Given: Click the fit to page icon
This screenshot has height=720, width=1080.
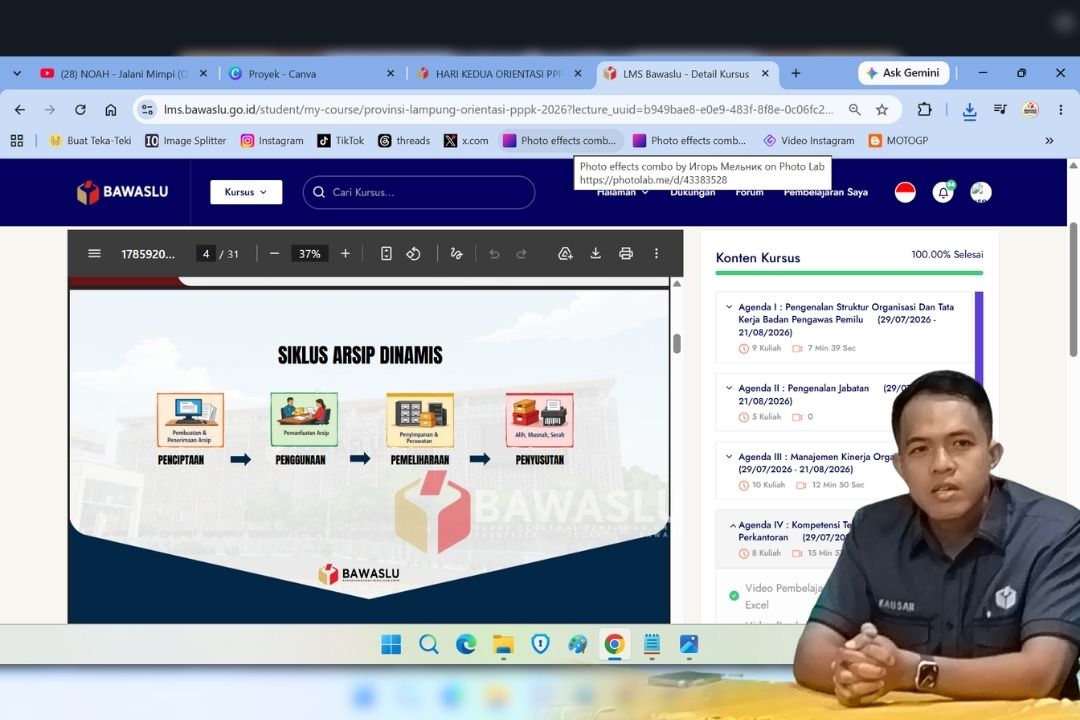Looking at the screenshot, I should coord(386,254).
